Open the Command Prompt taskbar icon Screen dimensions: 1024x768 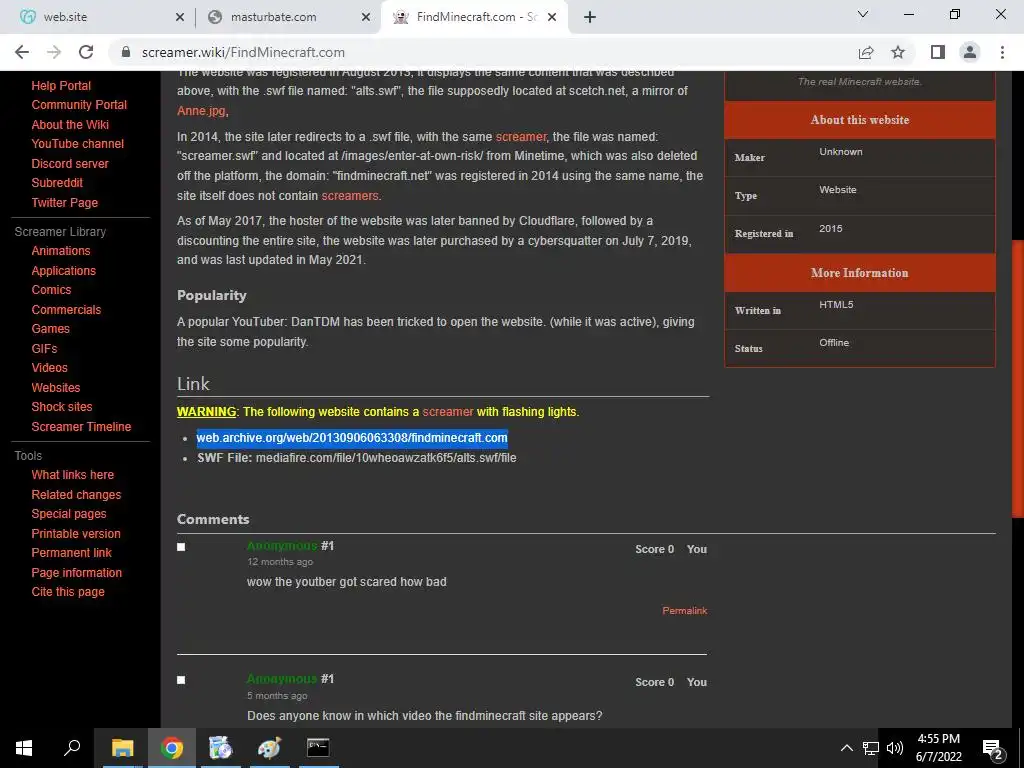point(318,748)
